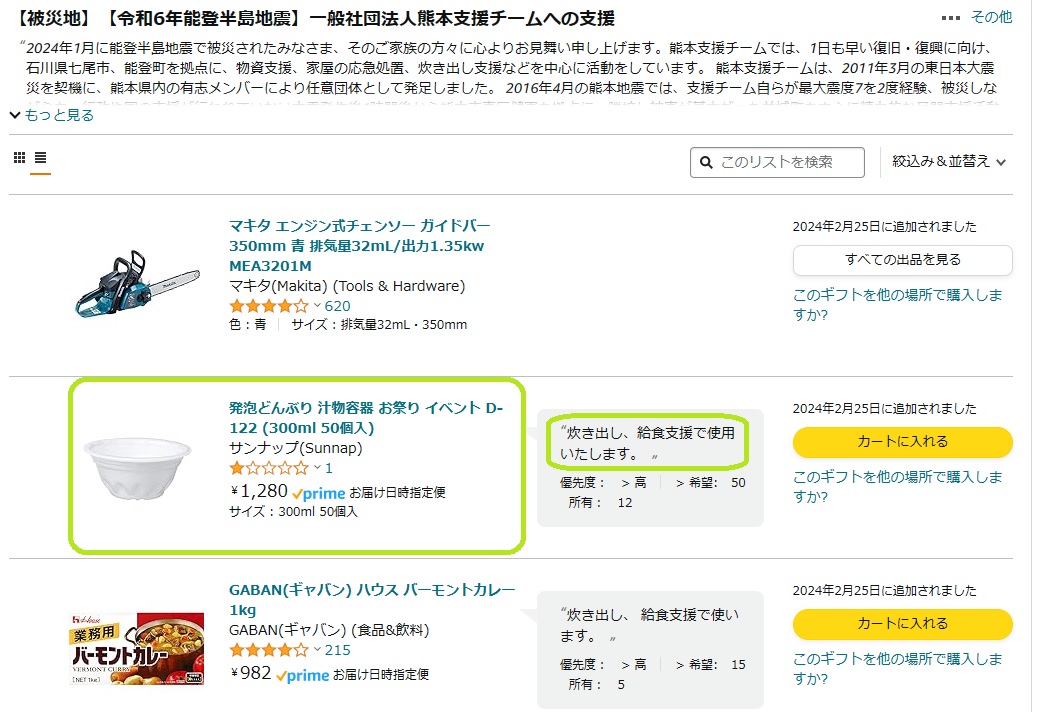This screenshot has width=1040, height=712.
Task: Add the Vermont Curry to cart
Action: [x=903, y=624]
